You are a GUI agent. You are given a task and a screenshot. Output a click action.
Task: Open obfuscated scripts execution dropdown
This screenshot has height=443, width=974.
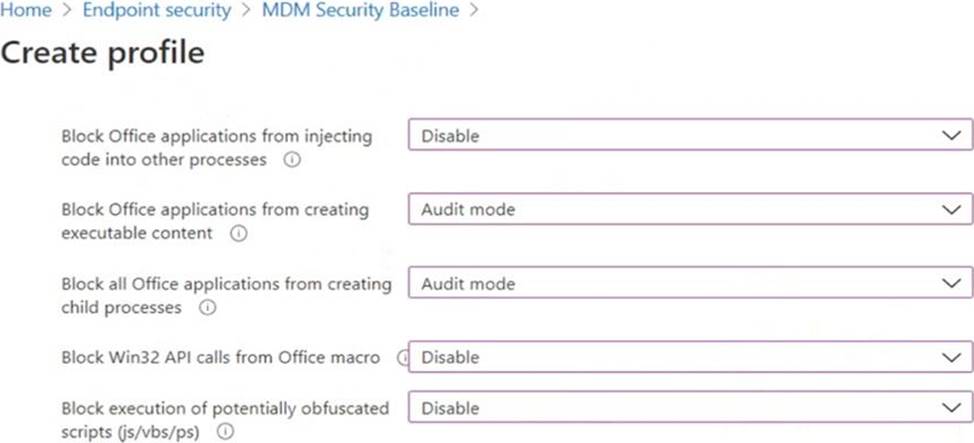click(x=690, y=408)
